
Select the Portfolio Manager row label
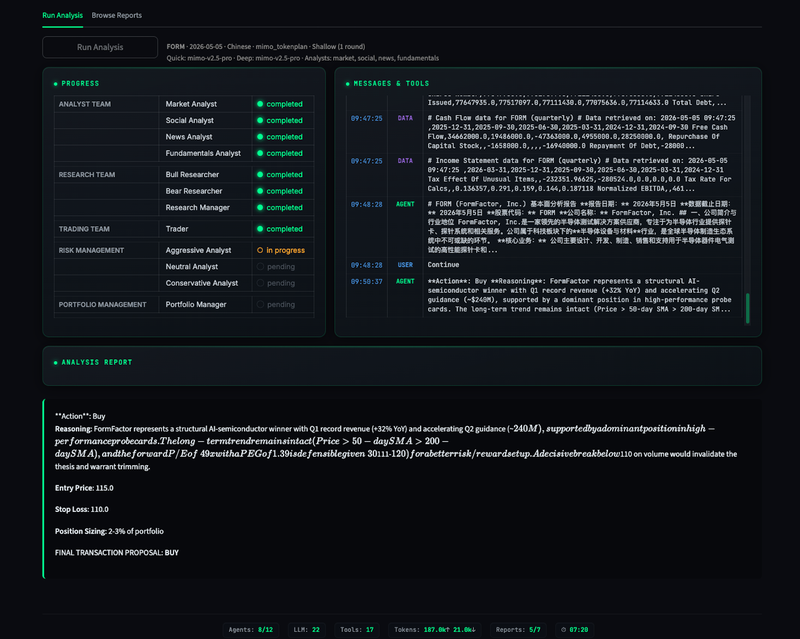coord(196,304)
